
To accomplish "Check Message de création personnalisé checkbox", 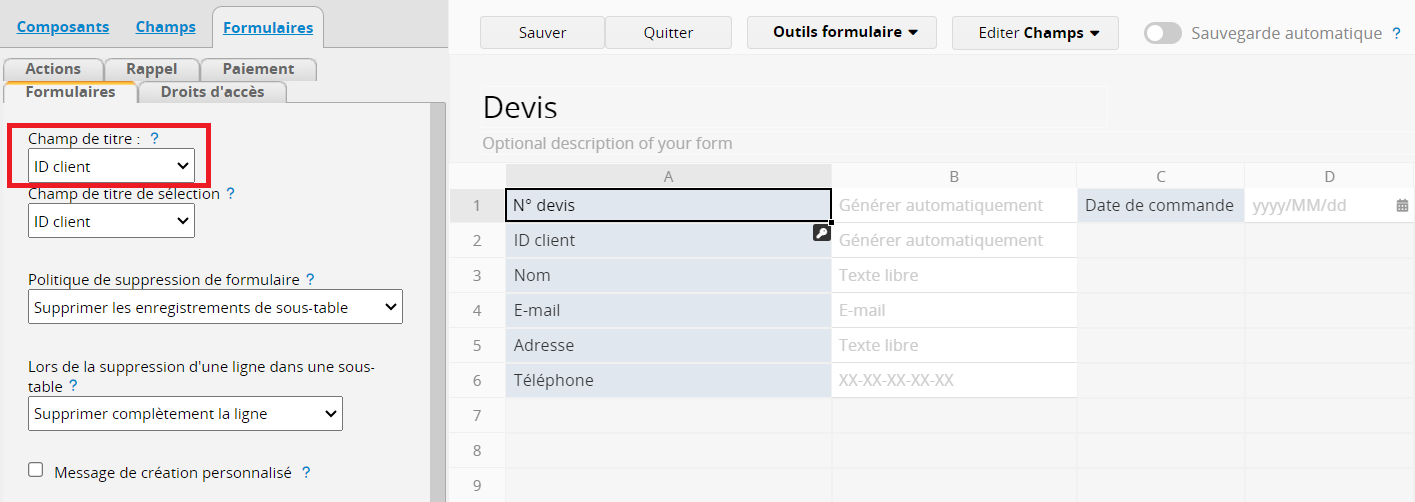I will pyautogui.click(x=36, y=470).
